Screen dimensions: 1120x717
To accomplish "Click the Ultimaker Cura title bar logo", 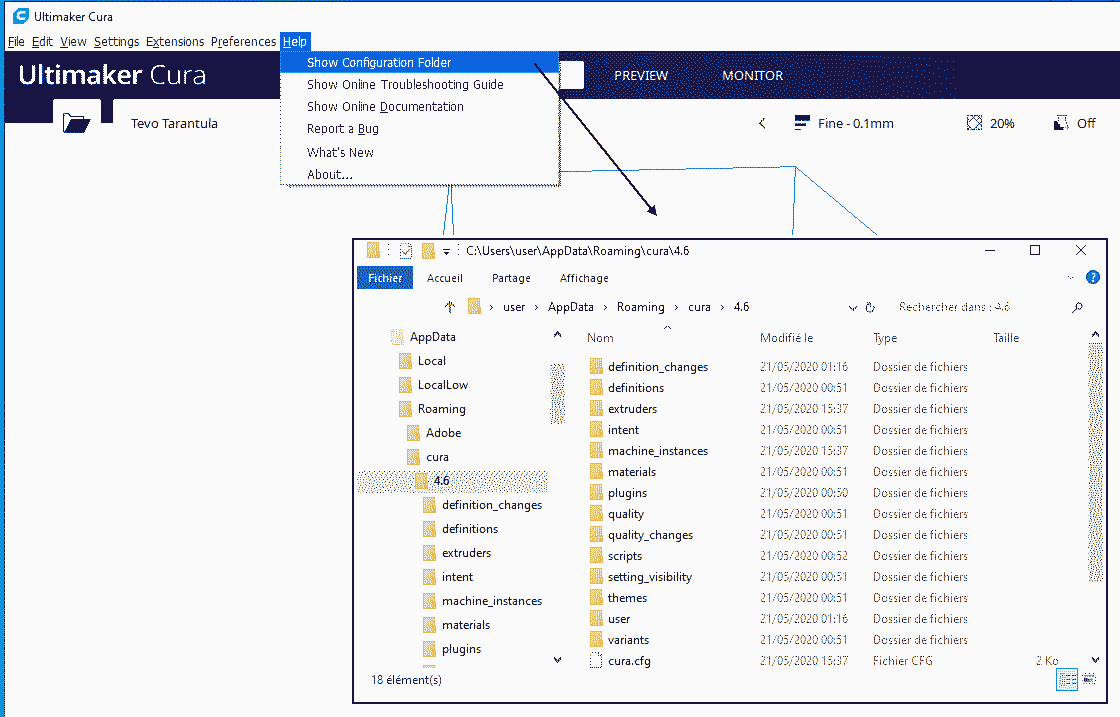I will 21,16.
